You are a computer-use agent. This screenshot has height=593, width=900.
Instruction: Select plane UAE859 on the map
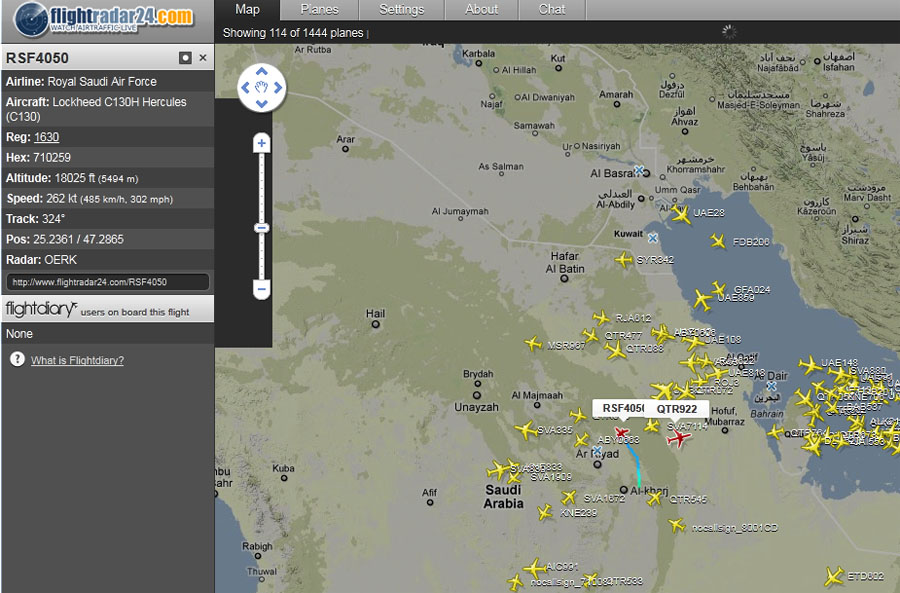coord(703,300)
